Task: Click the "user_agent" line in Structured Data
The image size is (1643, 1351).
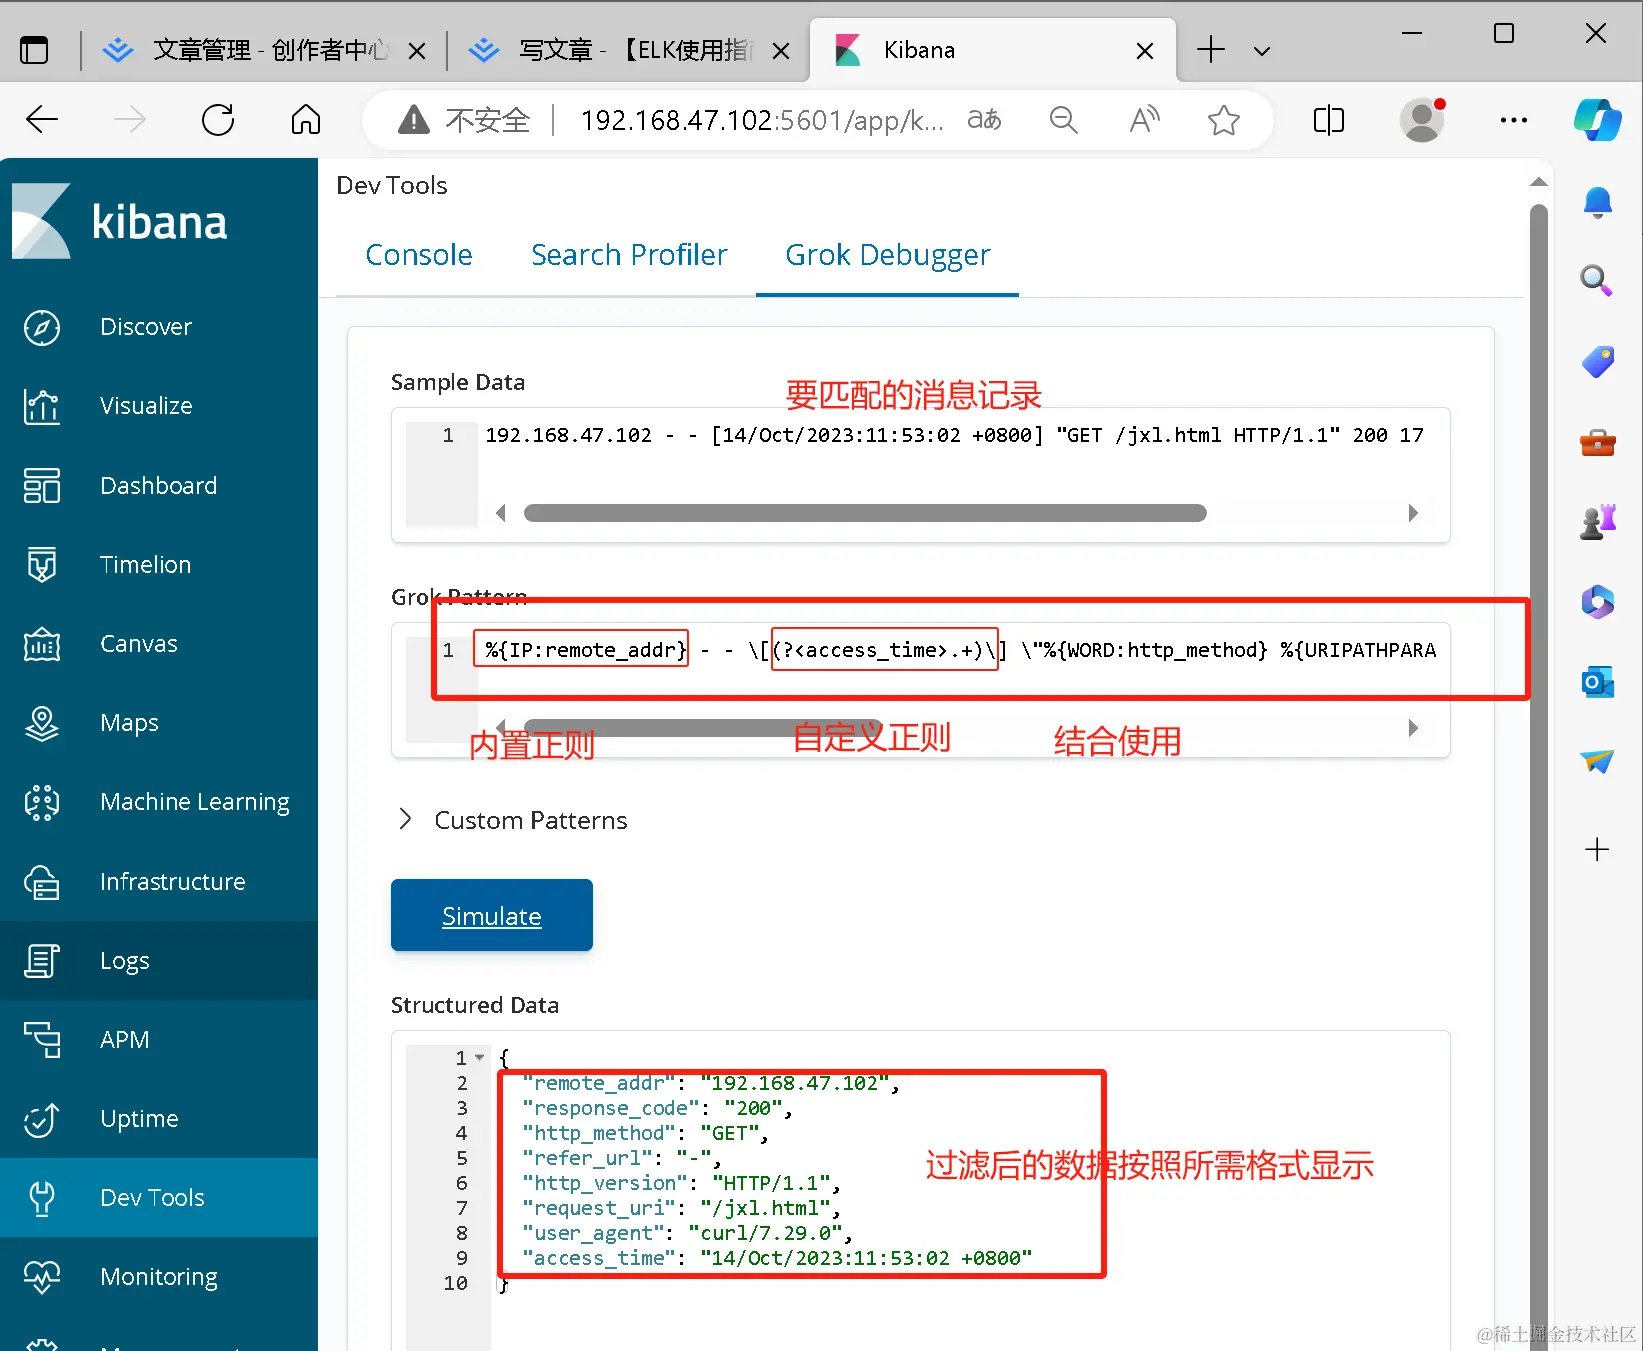Action: click(686, 1233)
